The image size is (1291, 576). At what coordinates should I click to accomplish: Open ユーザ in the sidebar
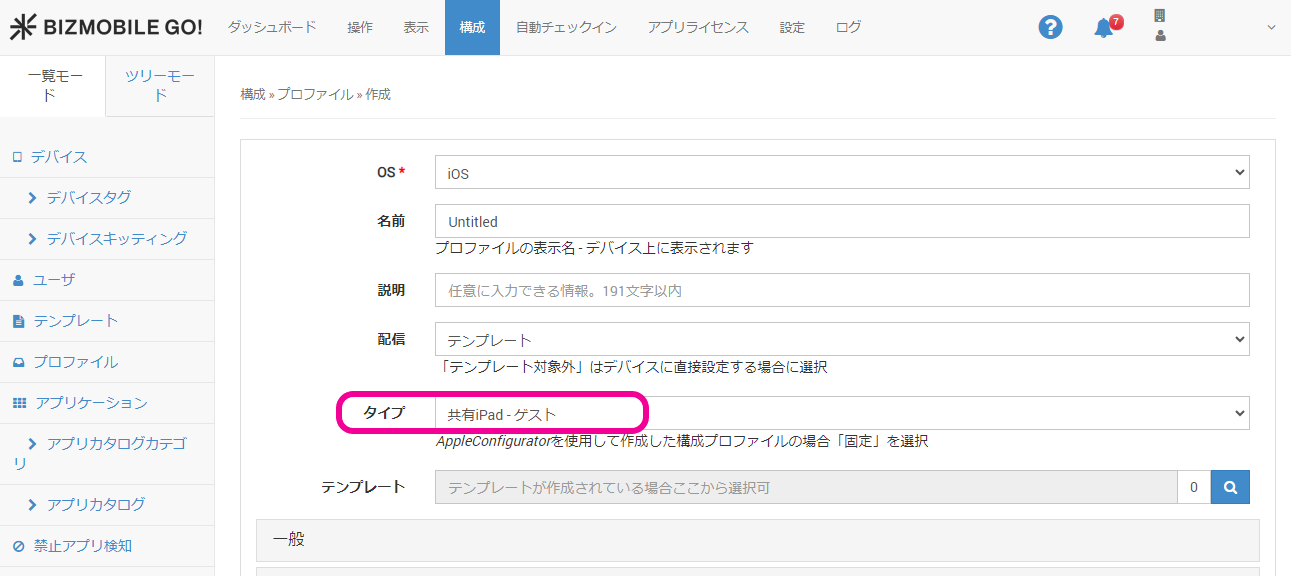point(54,280)
